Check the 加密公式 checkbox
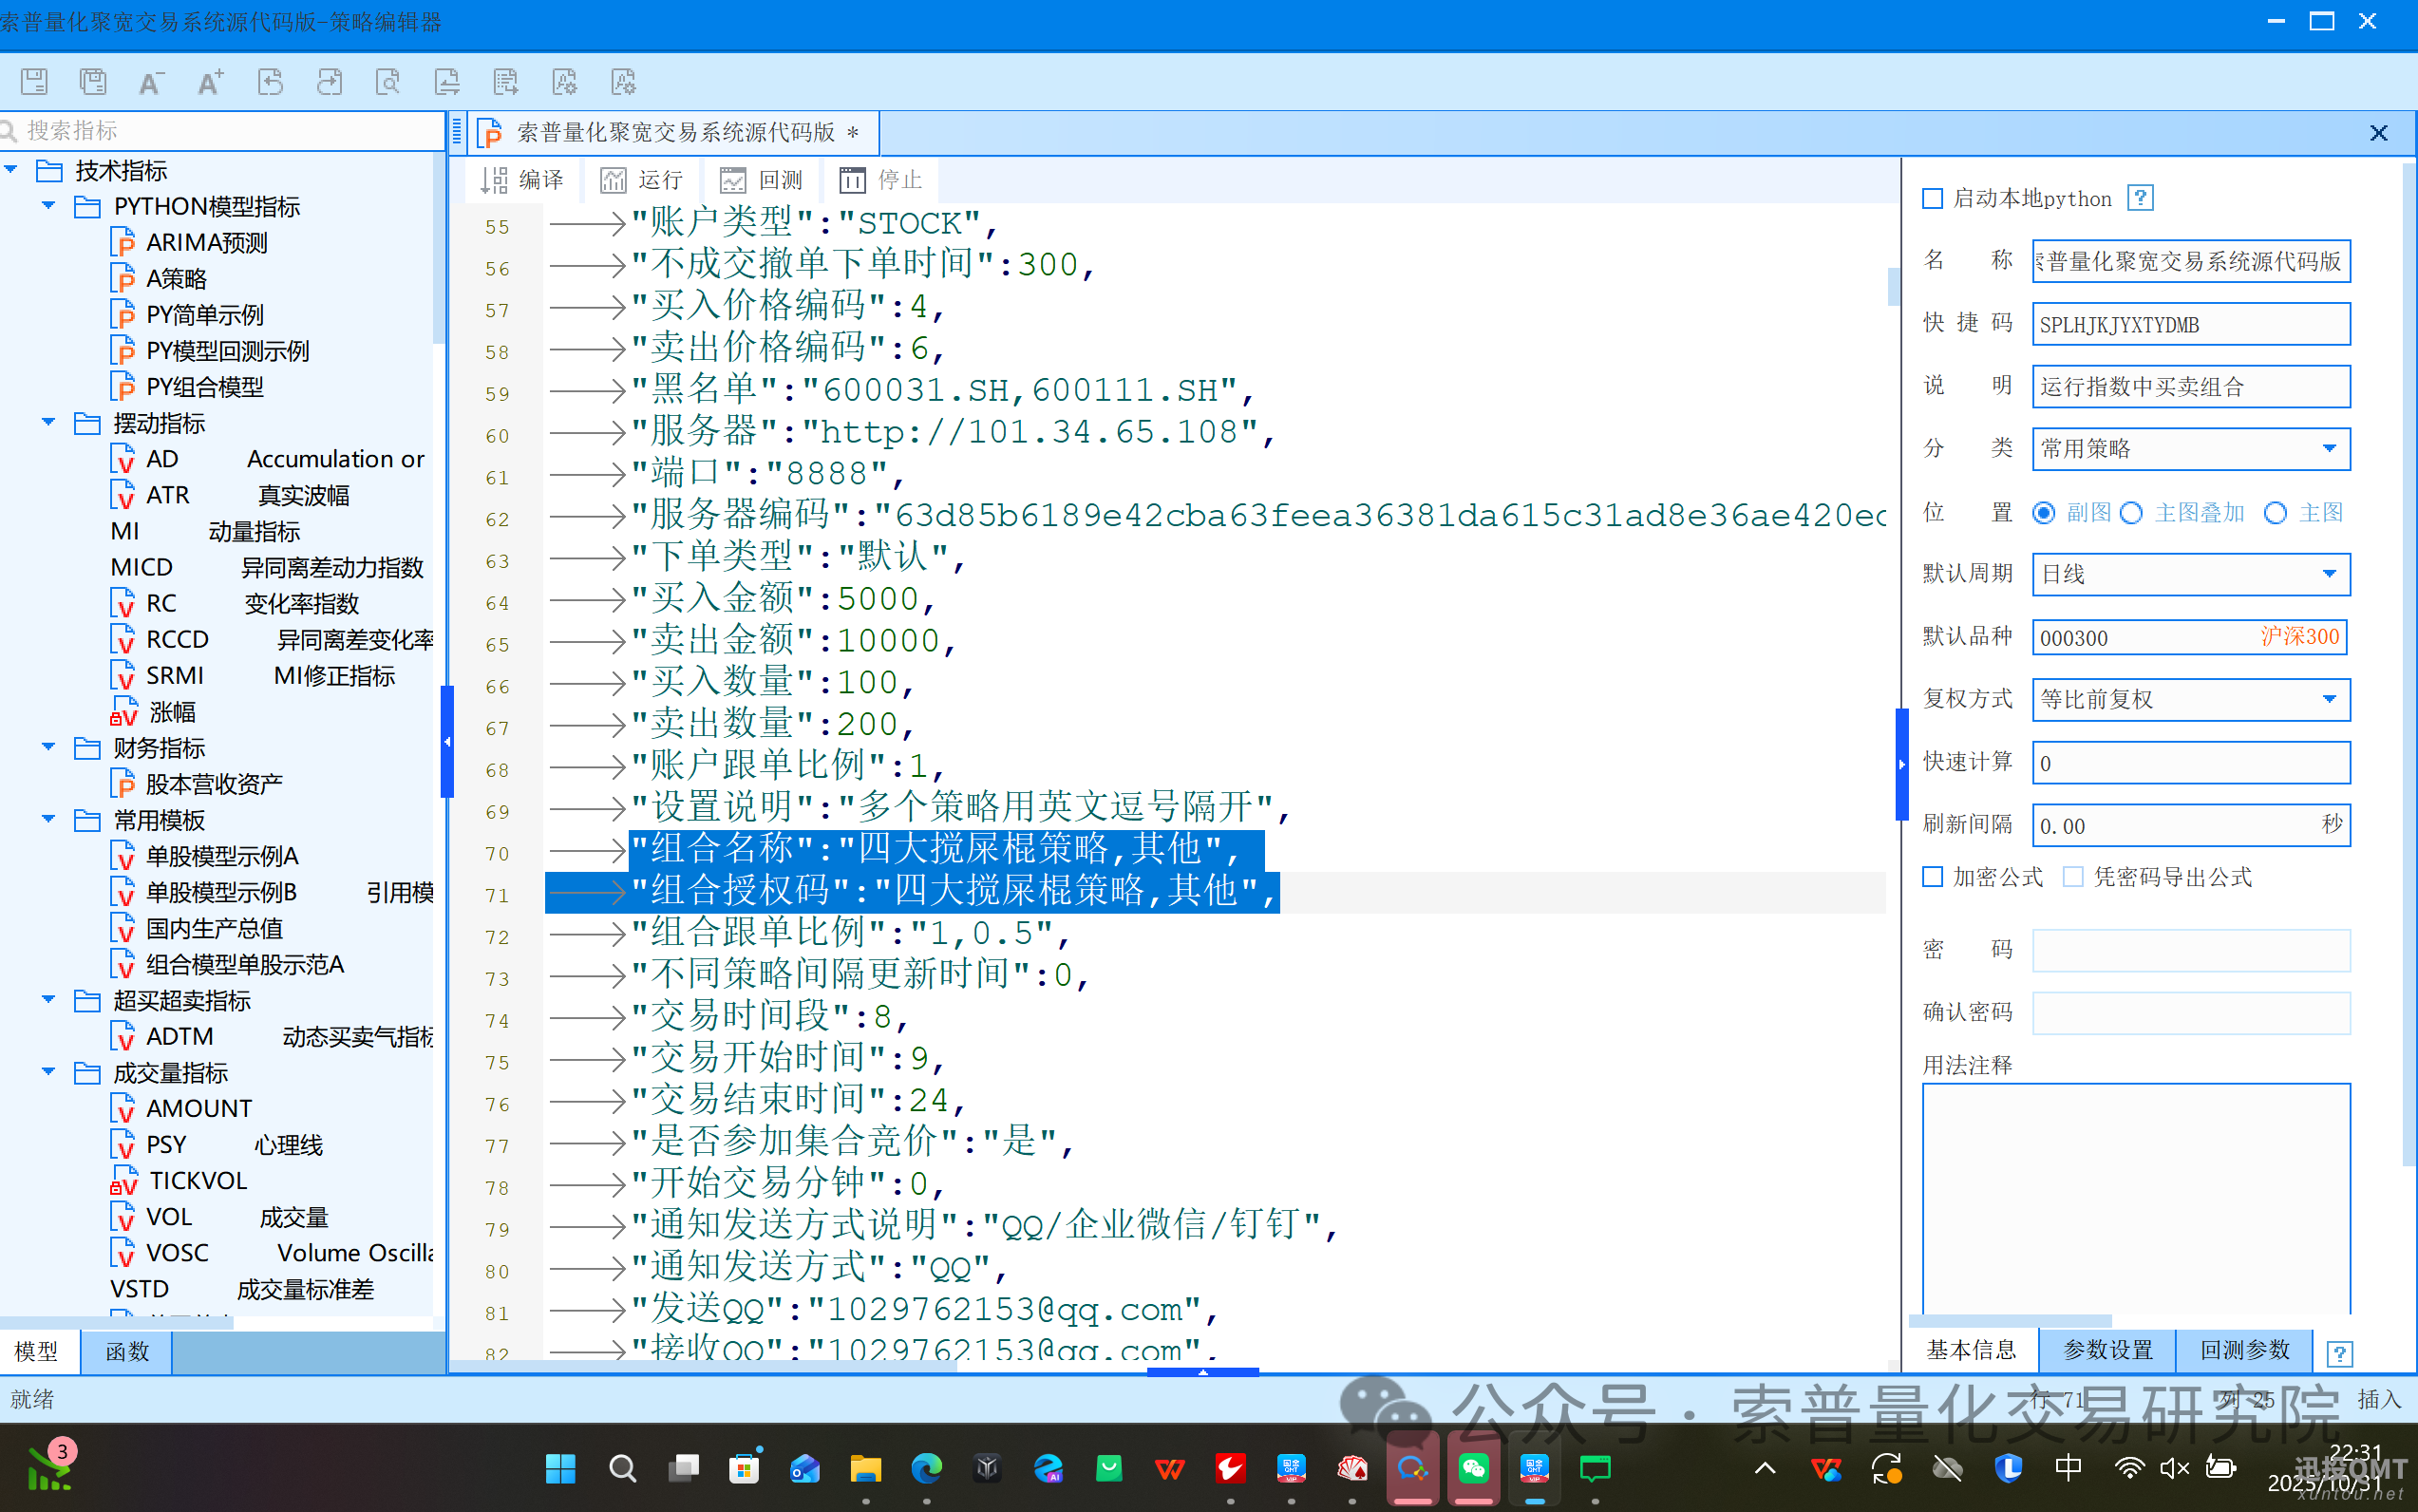Viewport: 2418px width, 1512px height. pyautogui.click(x=1932, y=876)
